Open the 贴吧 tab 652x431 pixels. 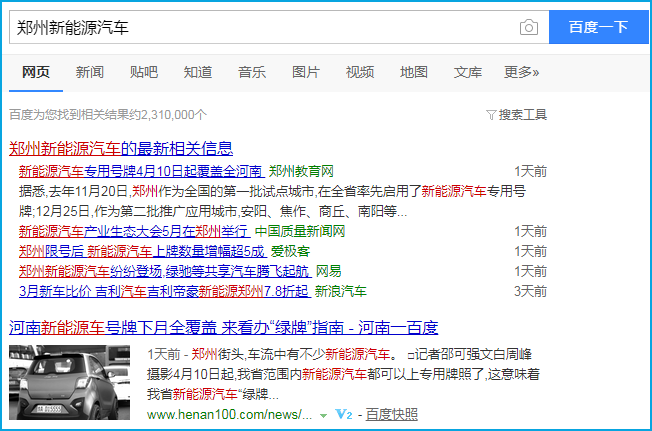point(143,72)
